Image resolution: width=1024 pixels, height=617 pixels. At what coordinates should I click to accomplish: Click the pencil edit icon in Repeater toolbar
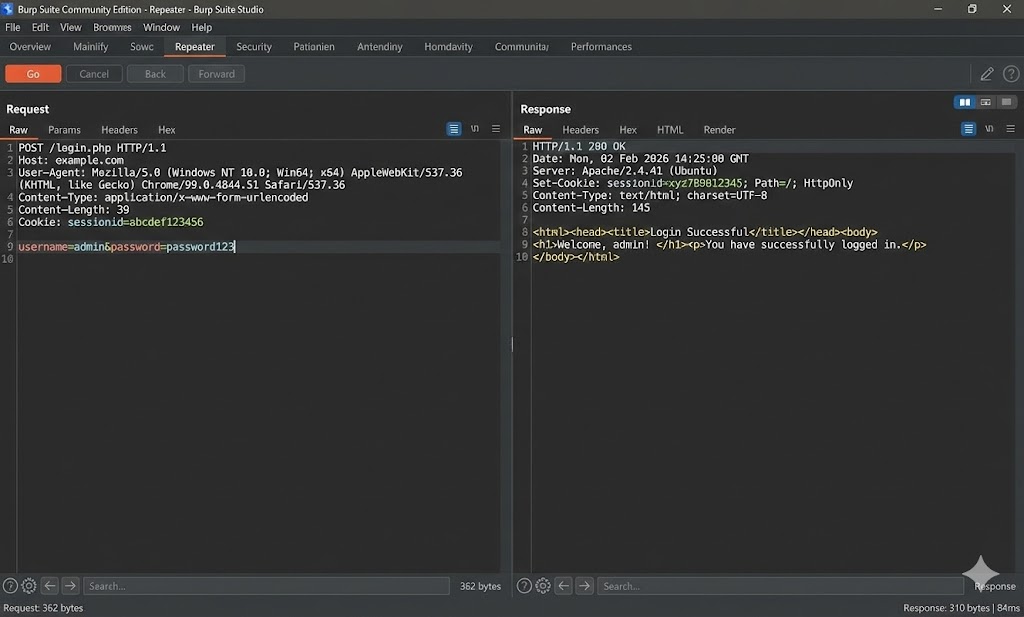click(987, 74)
